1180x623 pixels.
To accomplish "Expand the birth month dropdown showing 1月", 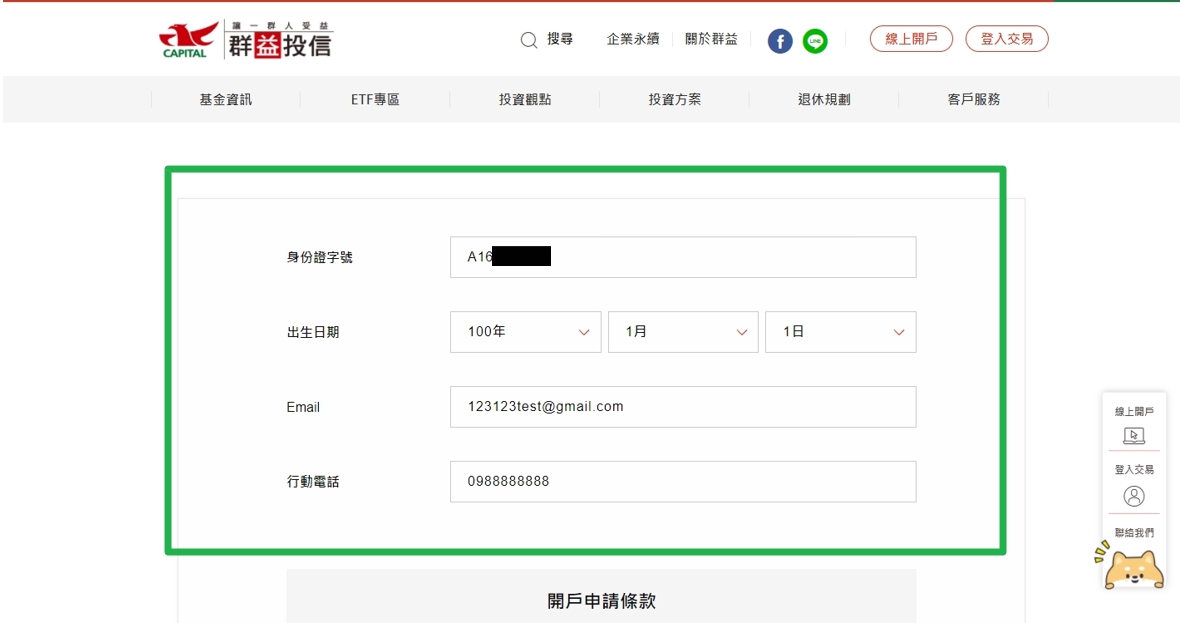I will point(682,332).
